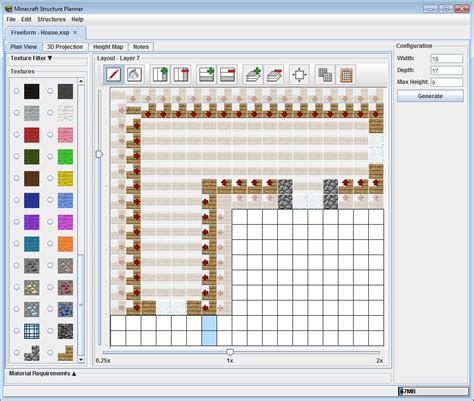Viewport: 474px width, 401px height.
Task: Select radio button for dark green wool
Action: [17, 156]
